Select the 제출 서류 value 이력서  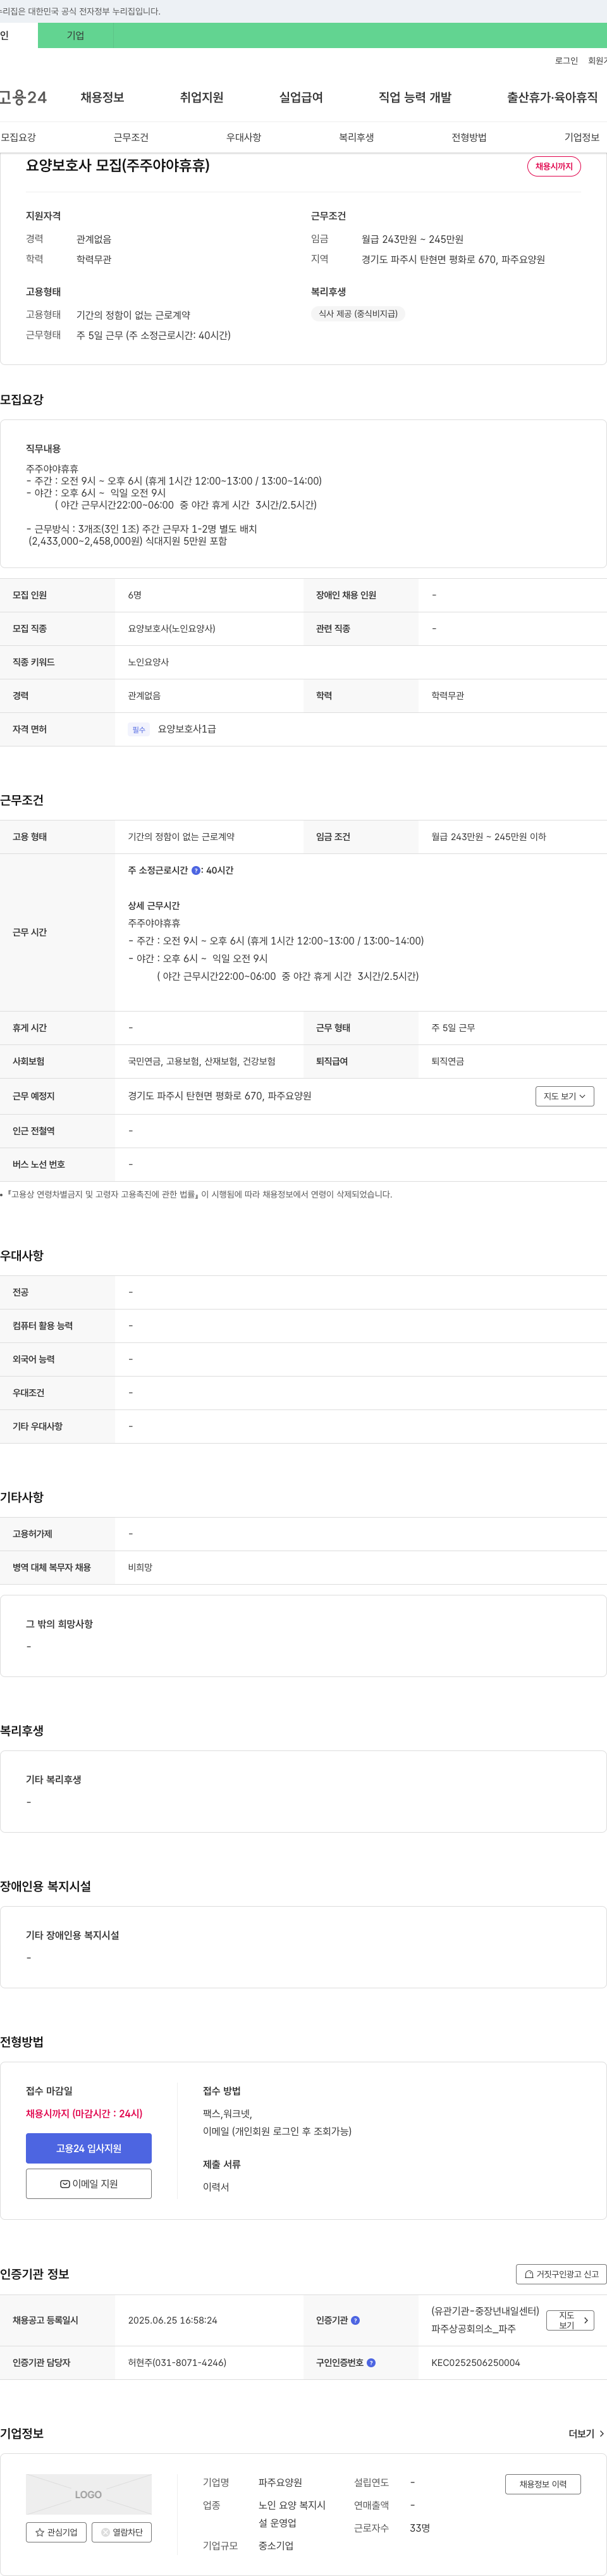pos(216,2187)
